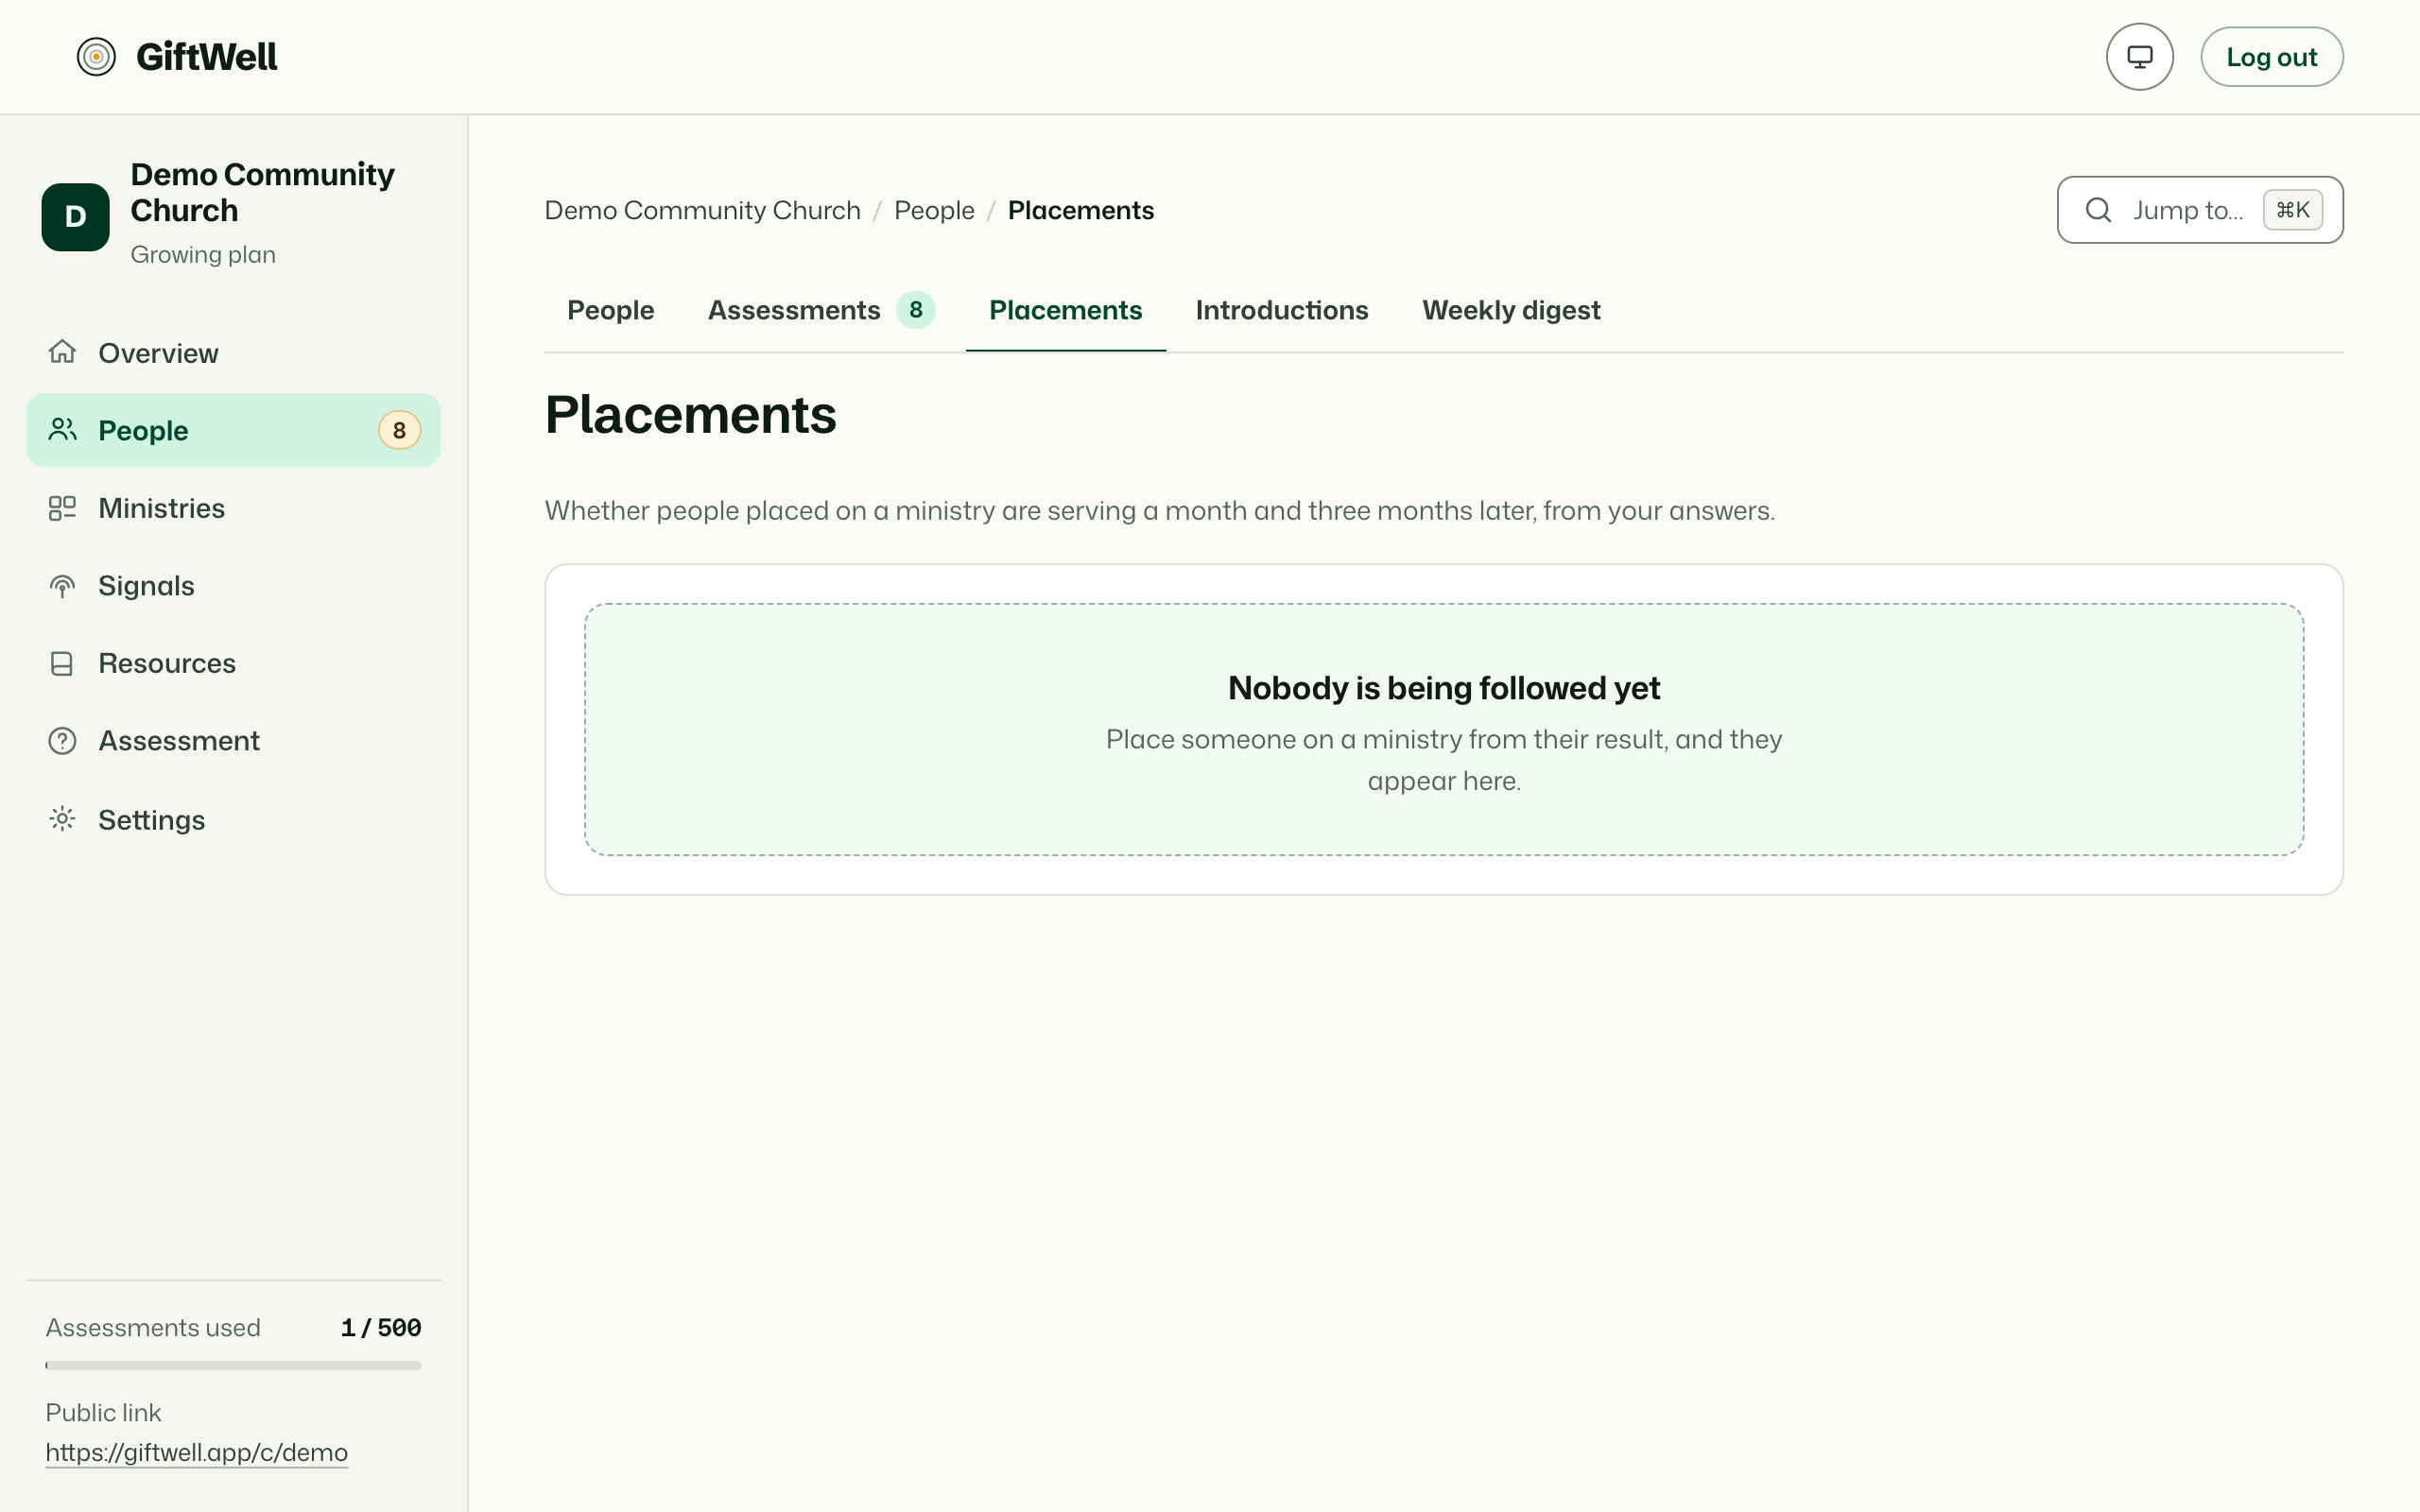The image size is (2420, 1512).
Task: Click the 1 / 500 assessments count
Action: coord(380,1328)
